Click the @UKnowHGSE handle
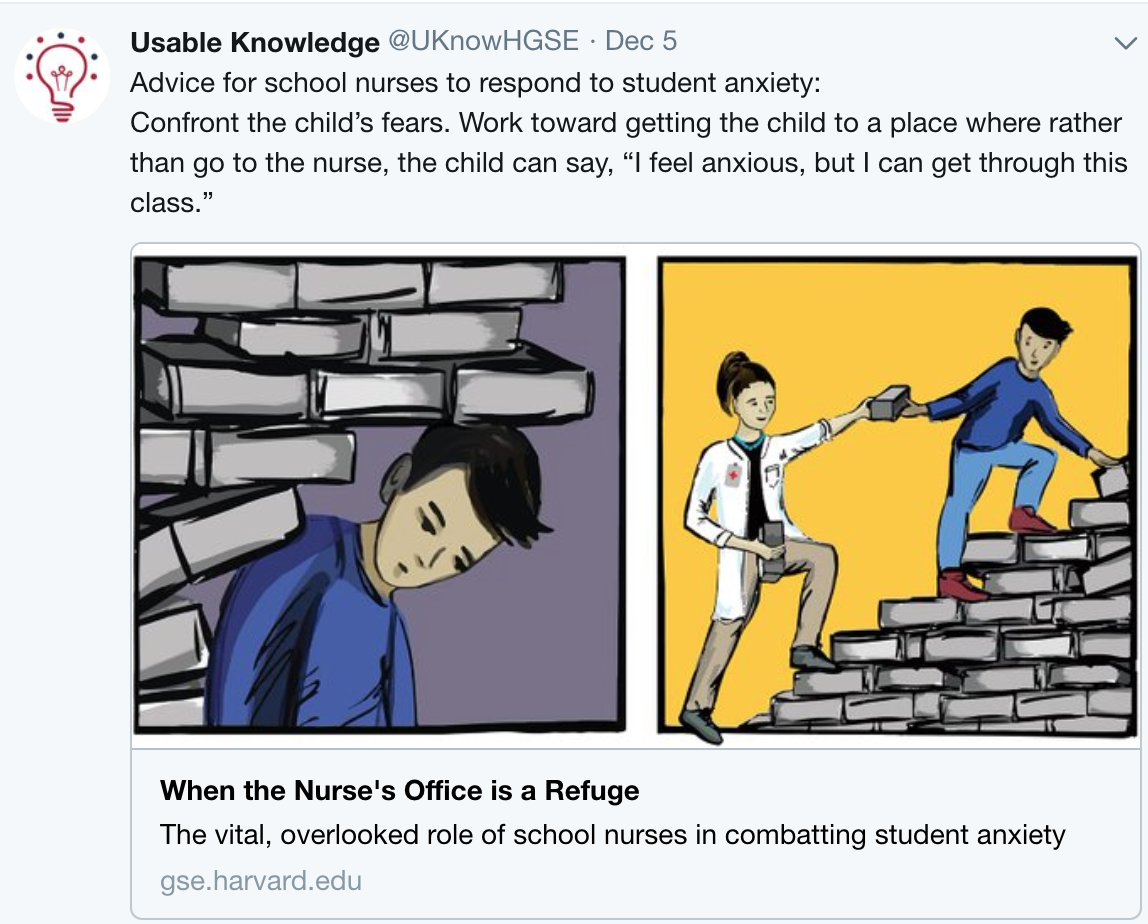The image size is (1148, 924). [483, 41]
